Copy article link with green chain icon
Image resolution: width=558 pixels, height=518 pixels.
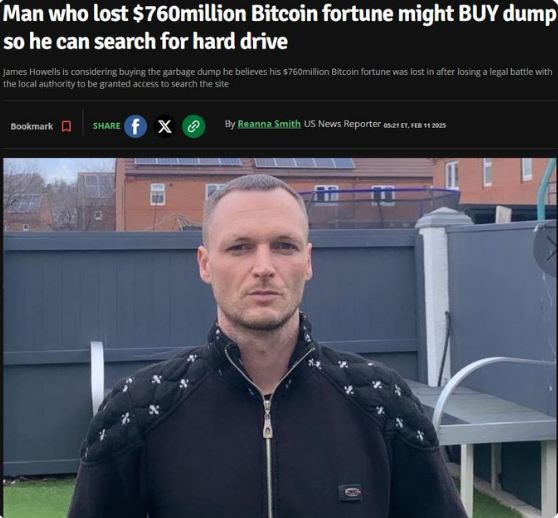point(194,126)
